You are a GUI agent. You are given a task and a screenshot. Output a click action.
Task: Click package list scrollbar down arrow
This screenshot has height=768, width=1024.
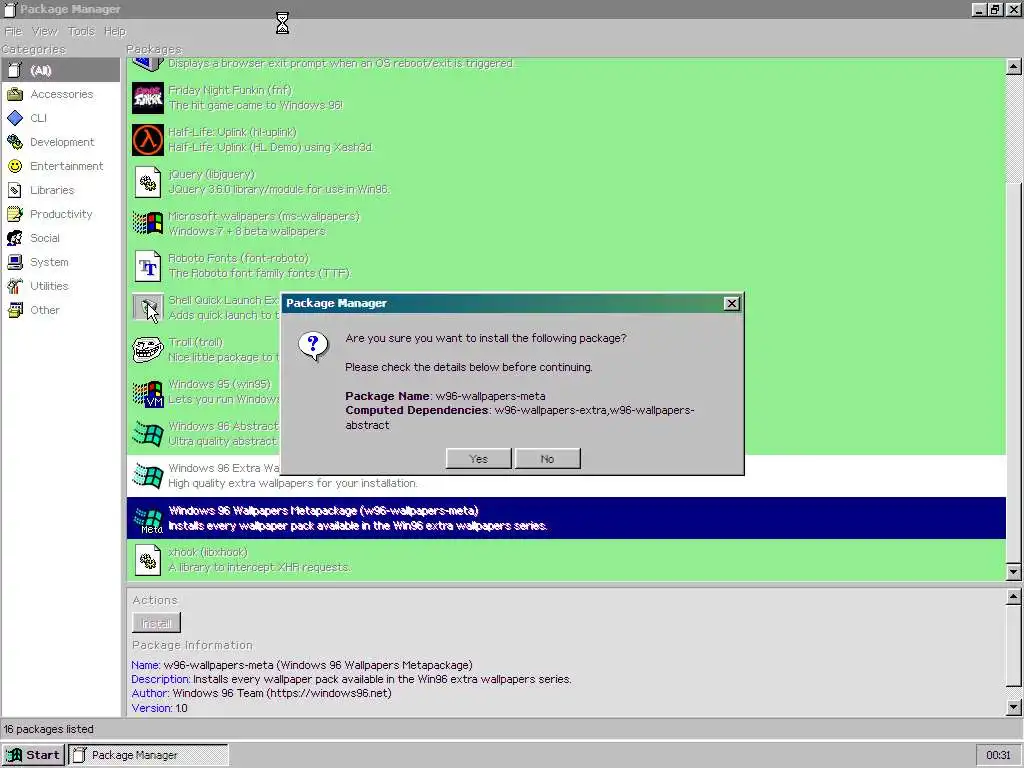click(1014, 572)
